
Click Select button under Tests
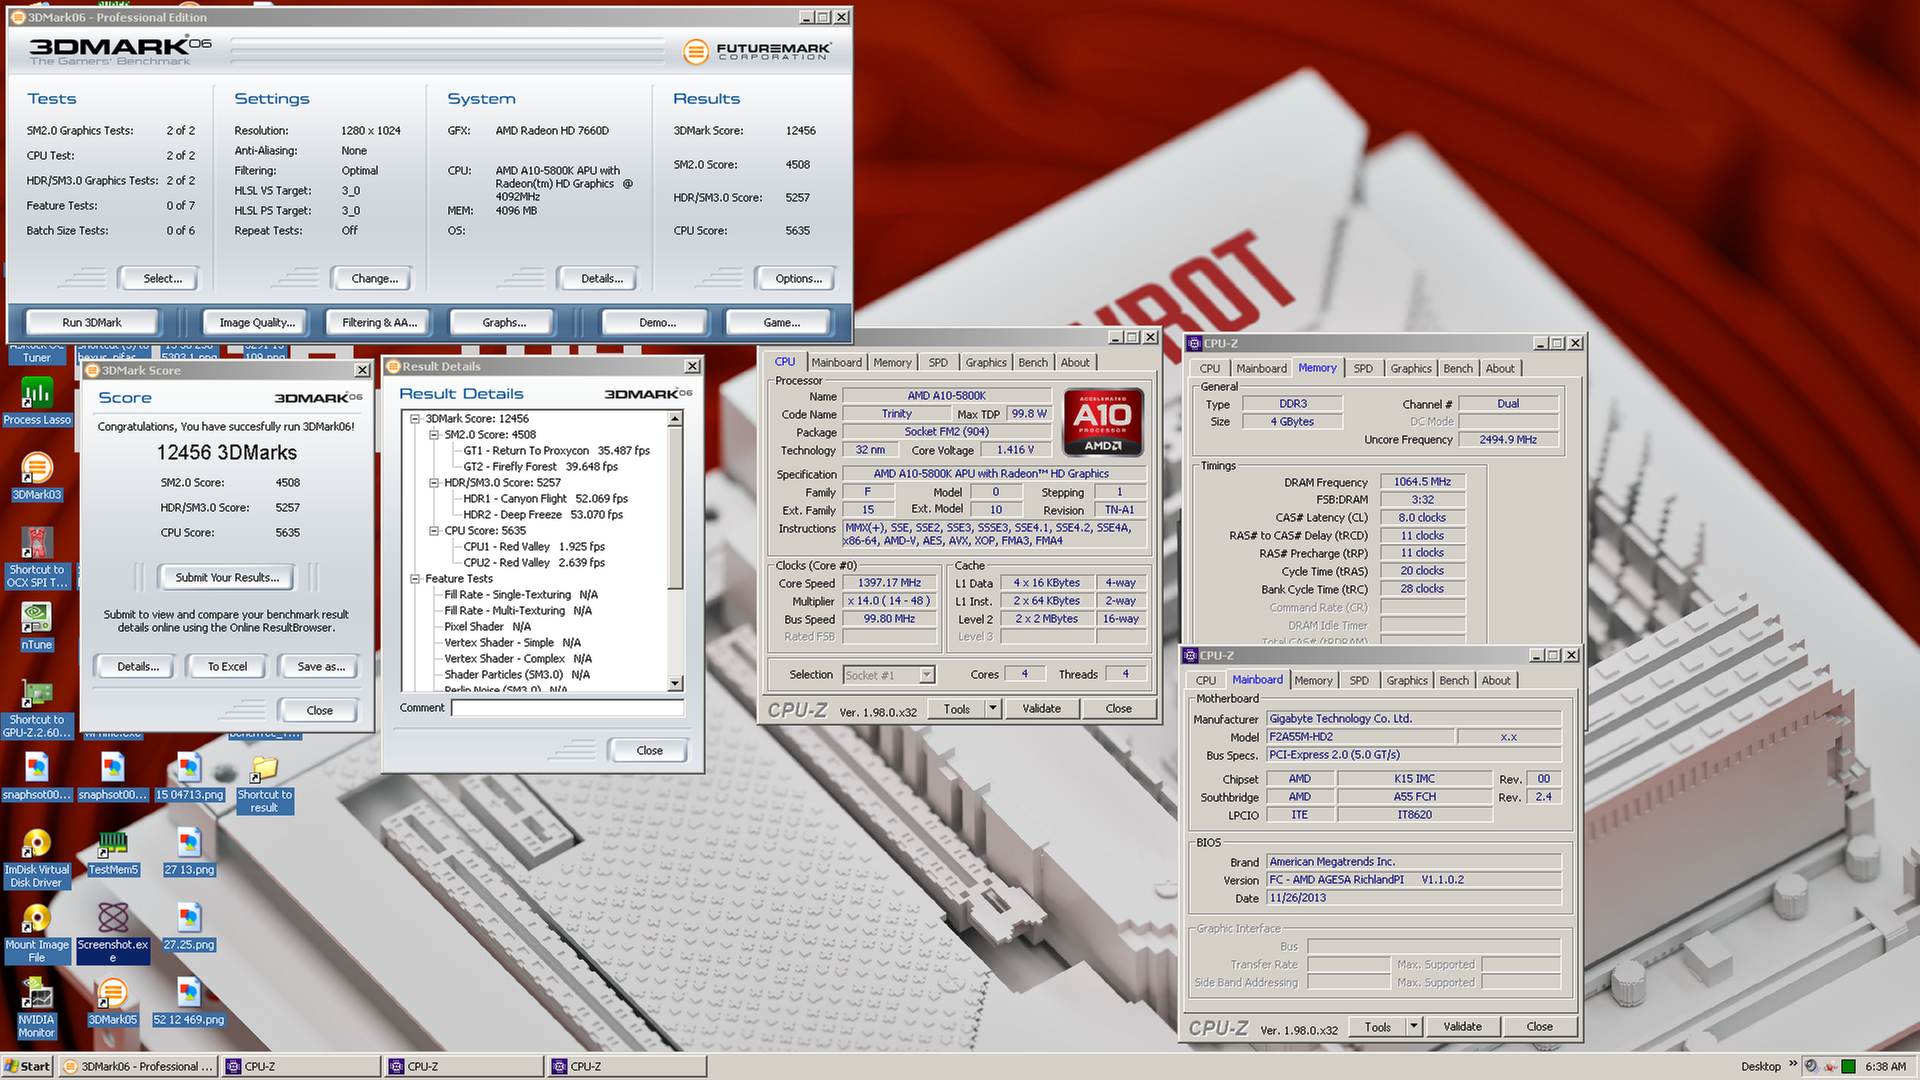tap(162, 279)
